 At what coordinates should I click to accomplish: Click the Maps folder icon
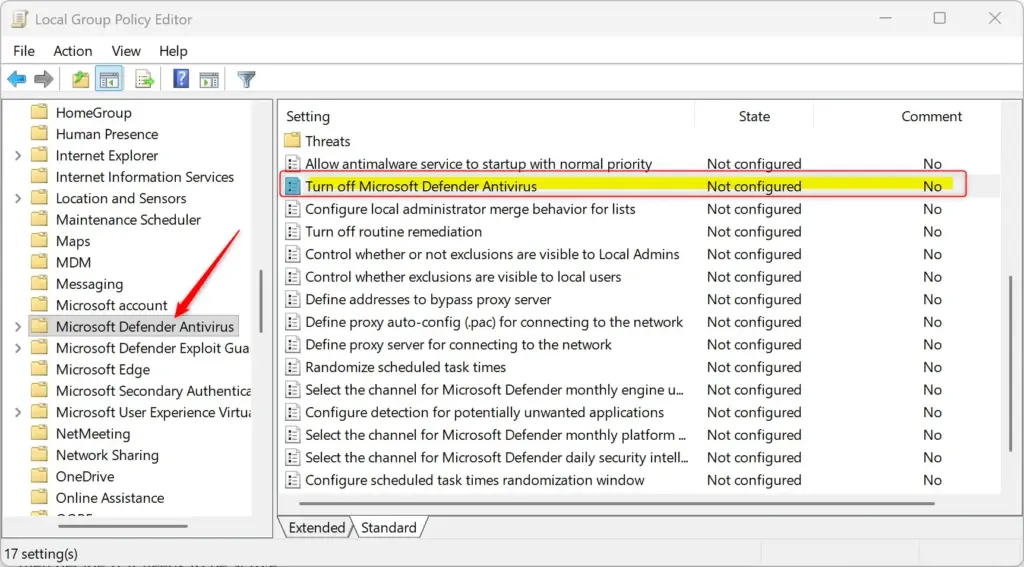tap(40, 241)
